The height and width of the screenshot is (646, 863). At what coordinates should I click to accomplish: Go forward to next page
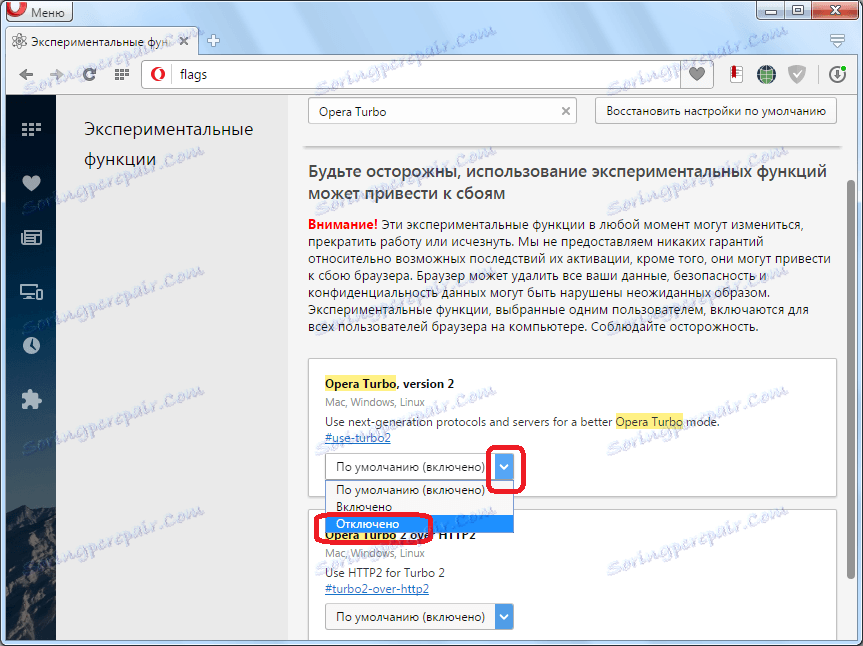click(56, 74)
